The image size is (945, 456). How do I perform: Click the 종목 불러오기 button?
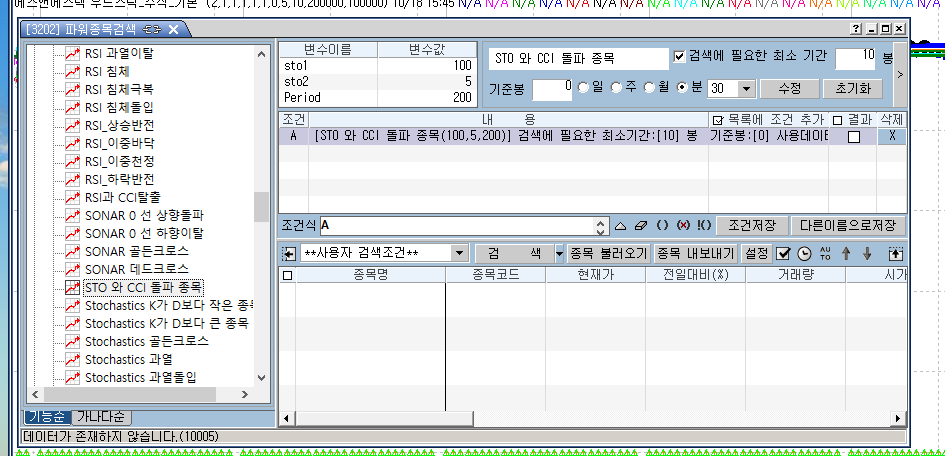610,254
